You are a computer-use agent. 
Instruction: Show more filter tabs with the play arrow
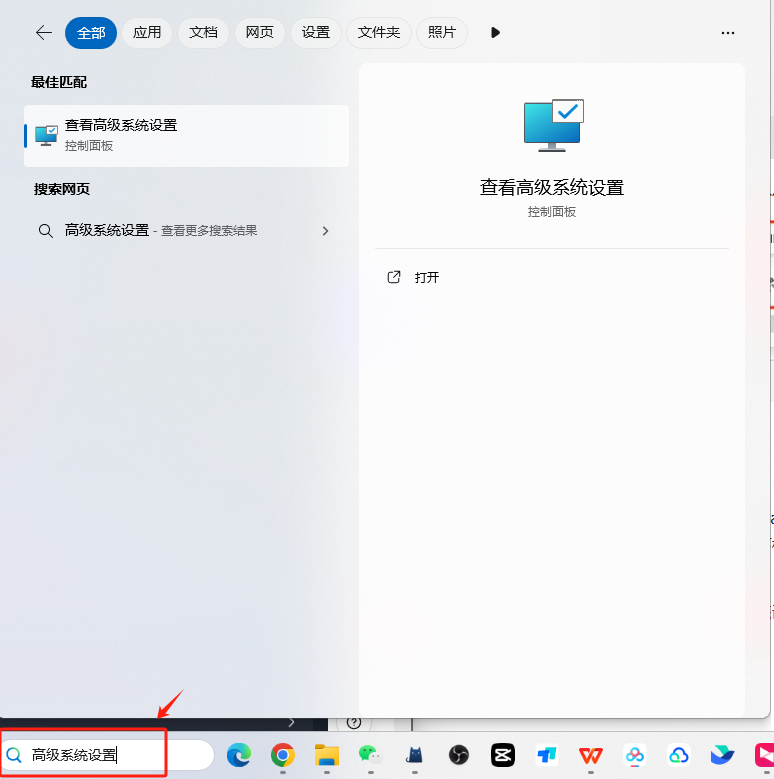click(x=495, y=33)
